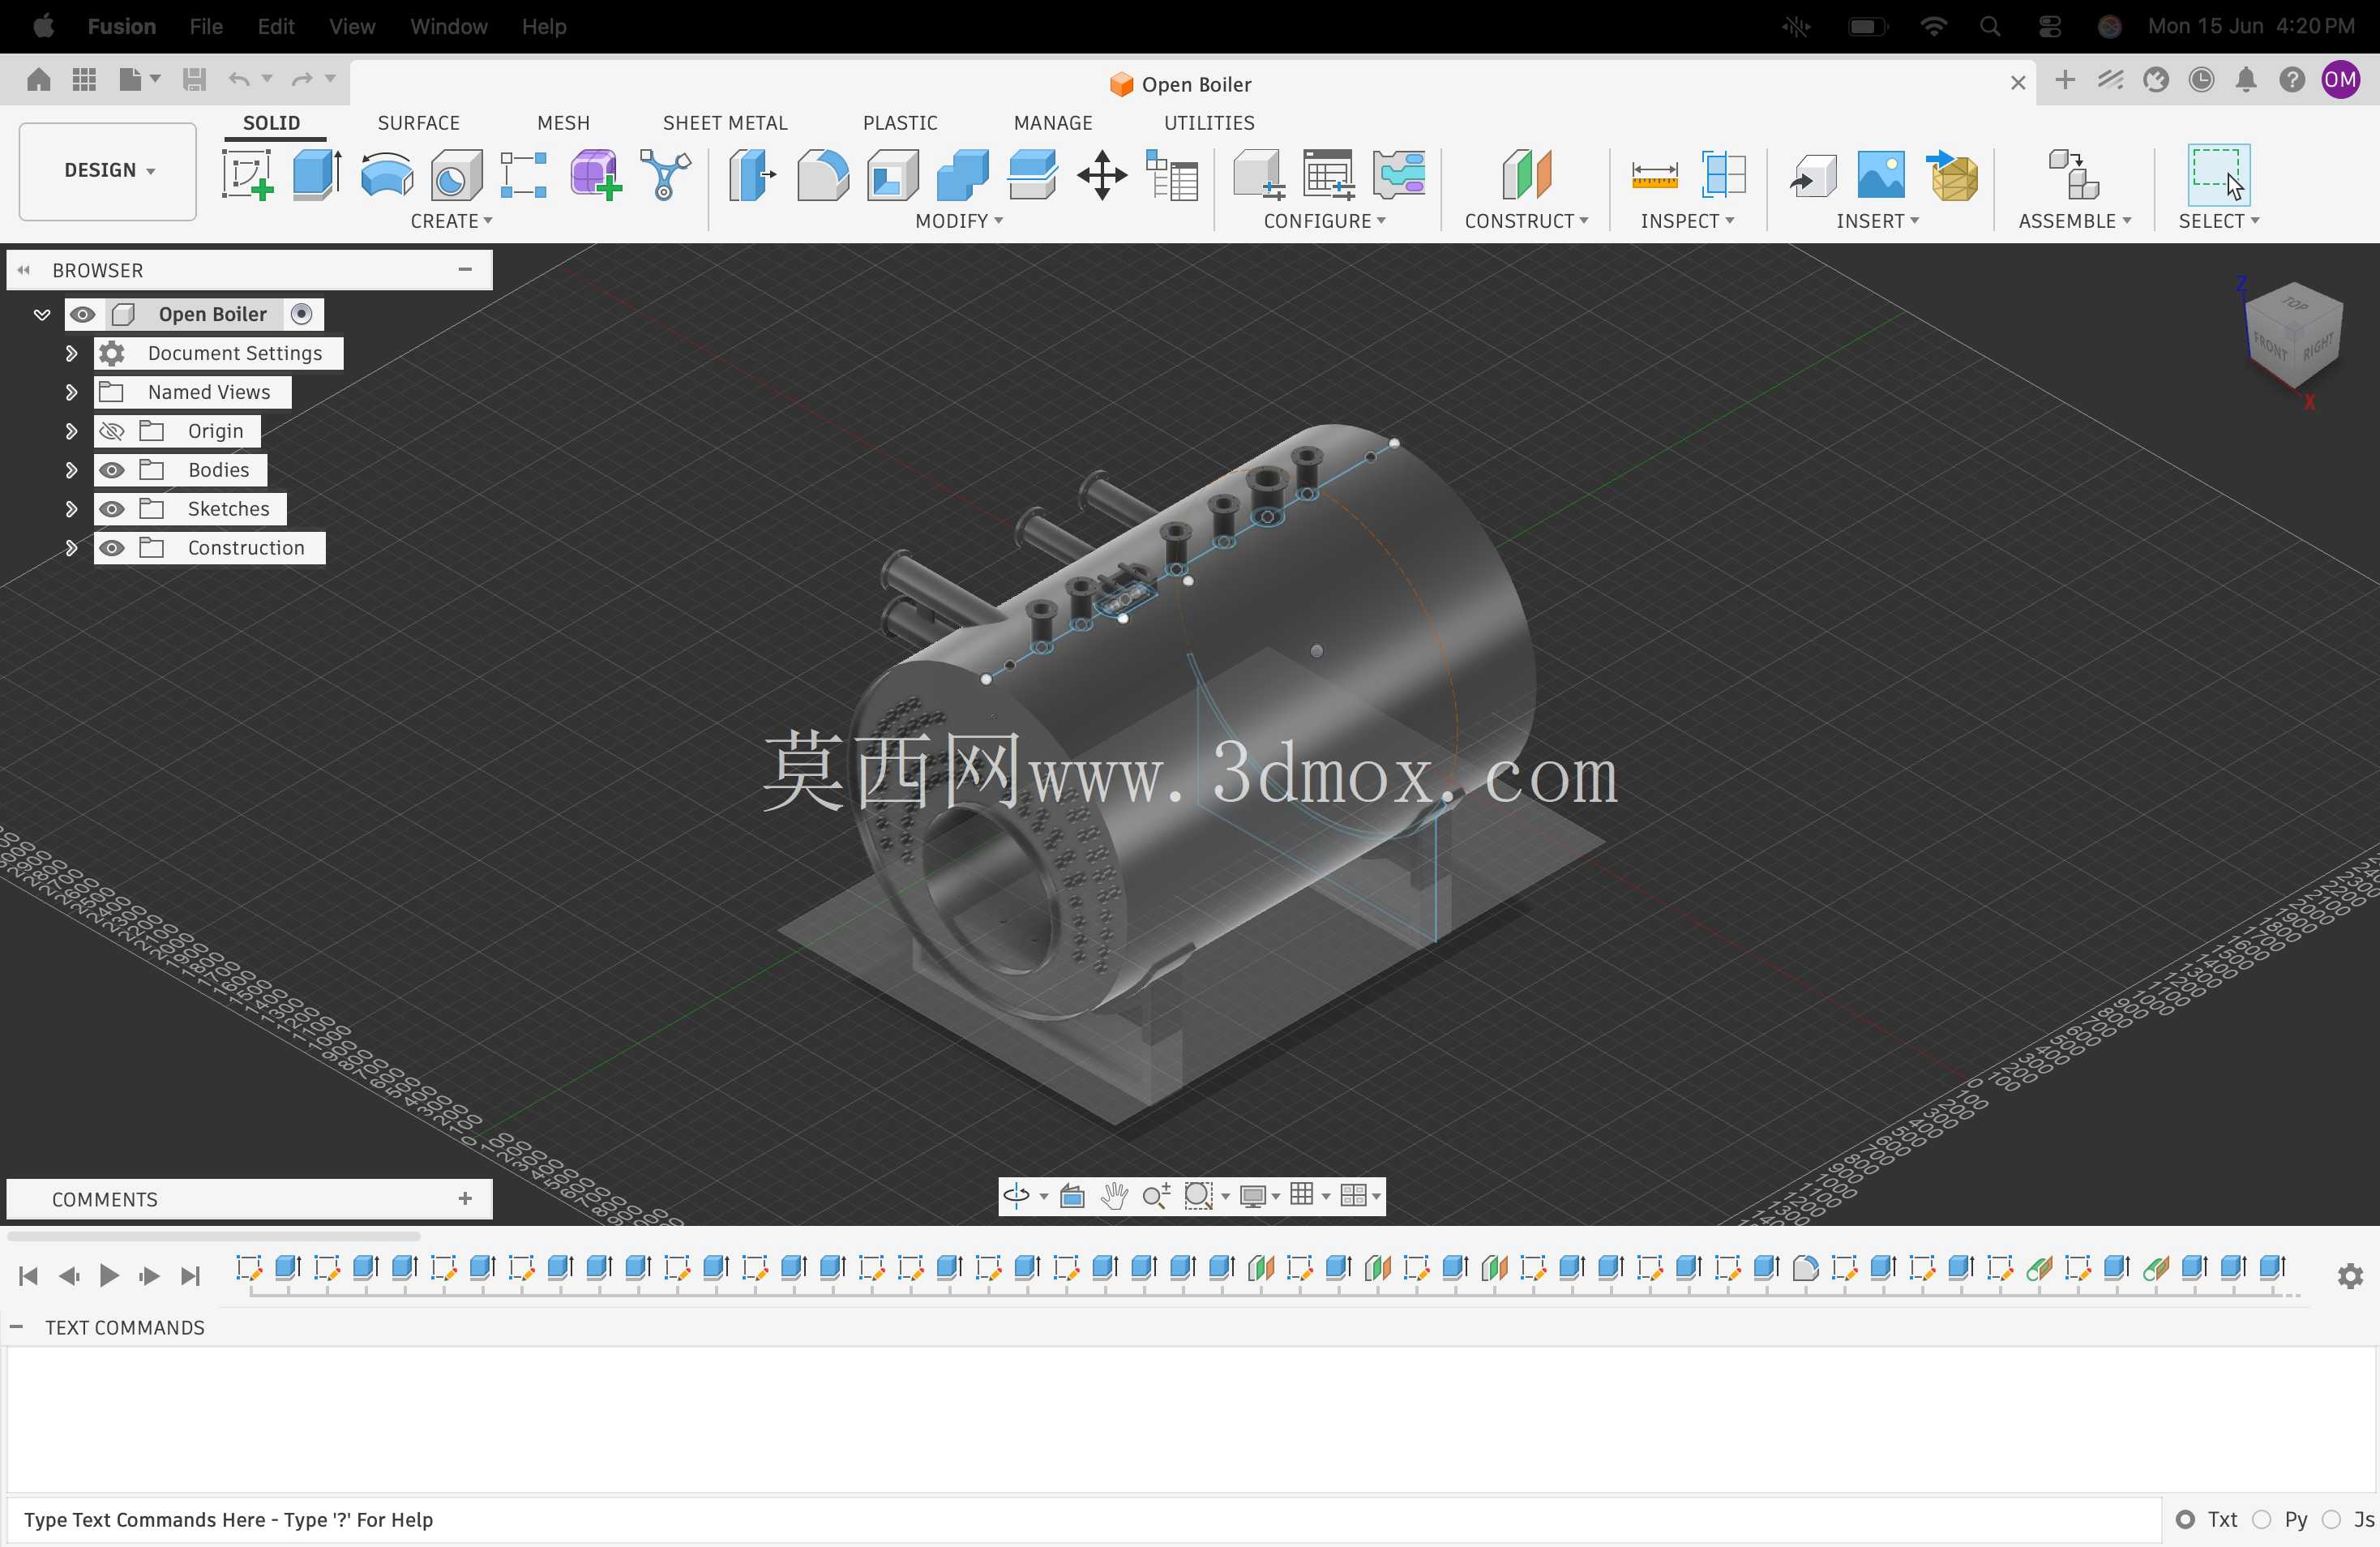Open the notifications bell
Viewport: 2380px width, 1547px height.
tap(2246, 80)
